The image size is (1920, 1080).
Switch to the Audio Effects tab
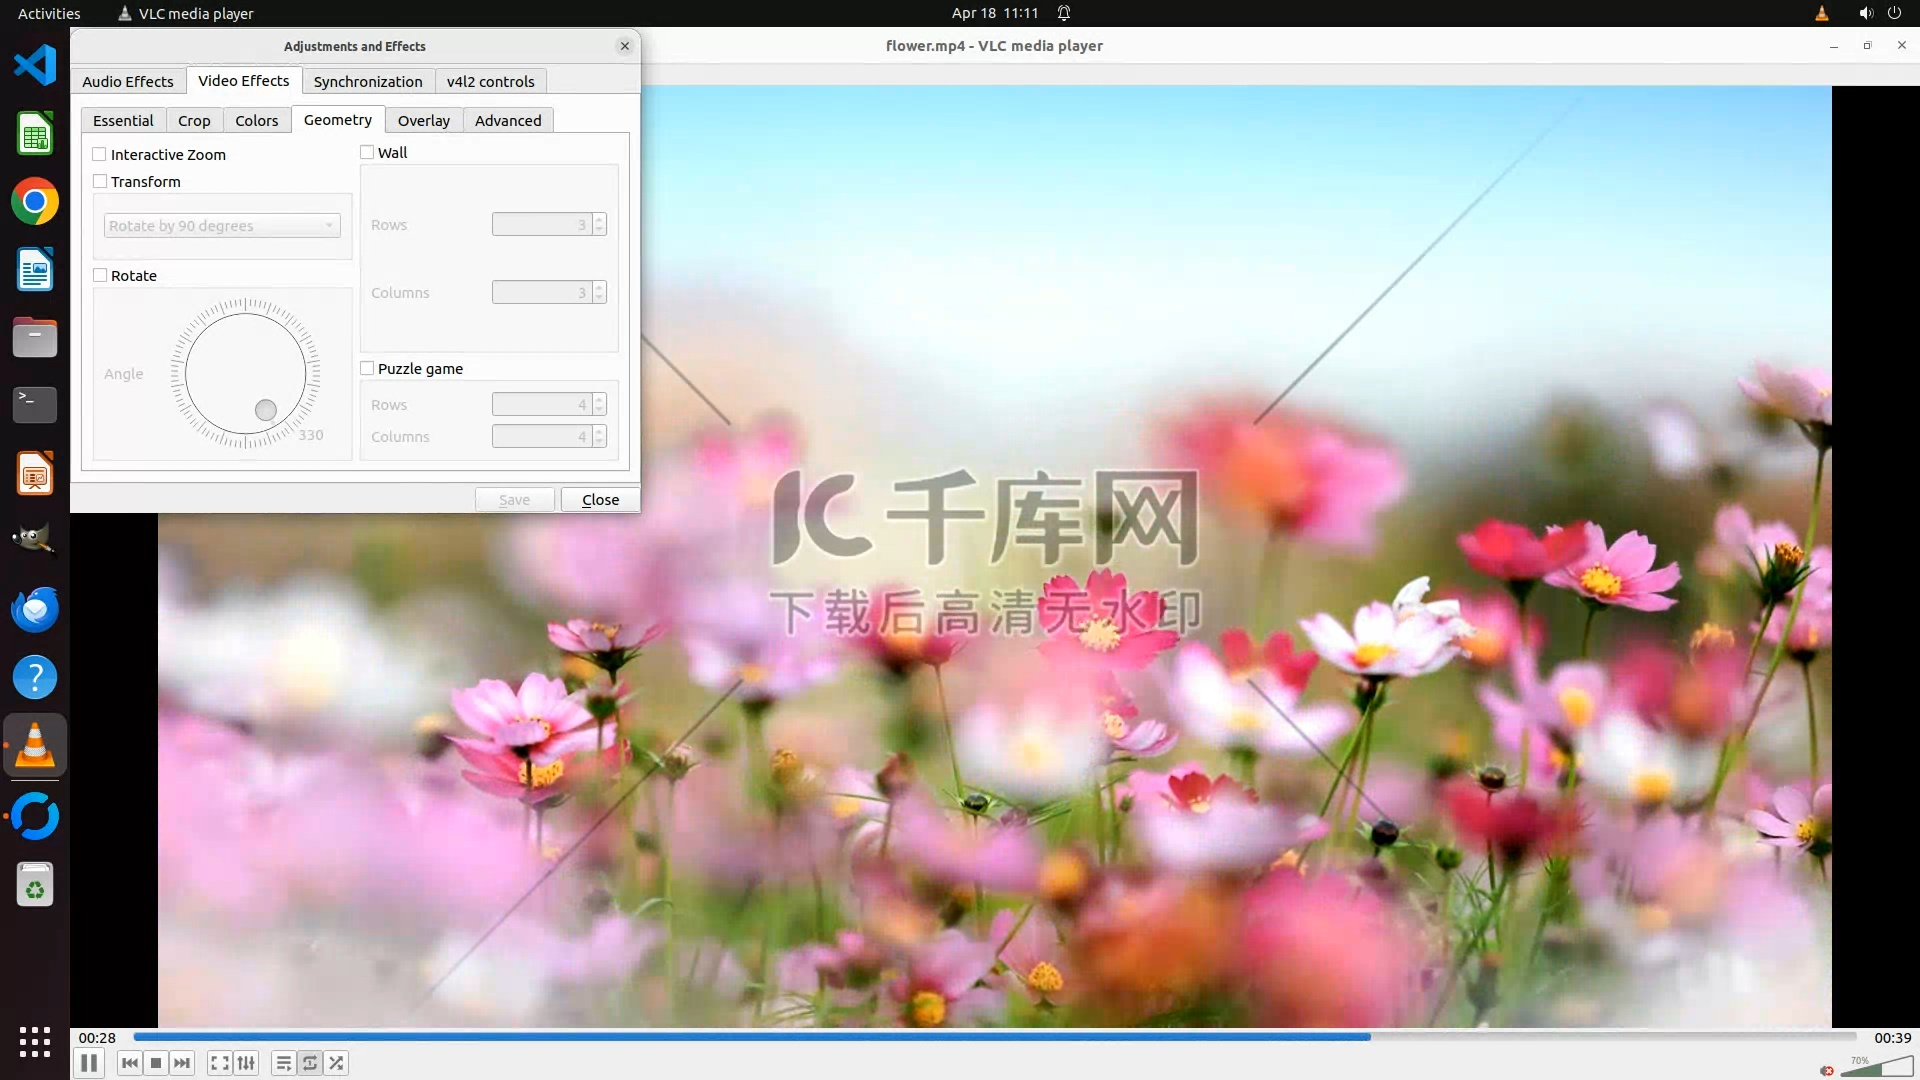127,81
